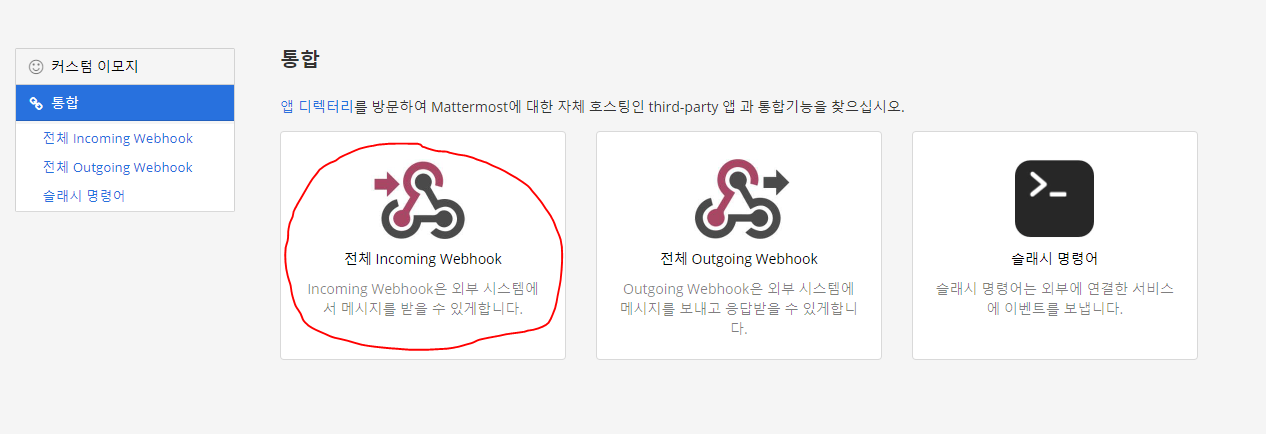Click the dark arrow on Outgoing Webhook icon
This screenshot has height=434, width=1266.
click(x=776, y=183)
